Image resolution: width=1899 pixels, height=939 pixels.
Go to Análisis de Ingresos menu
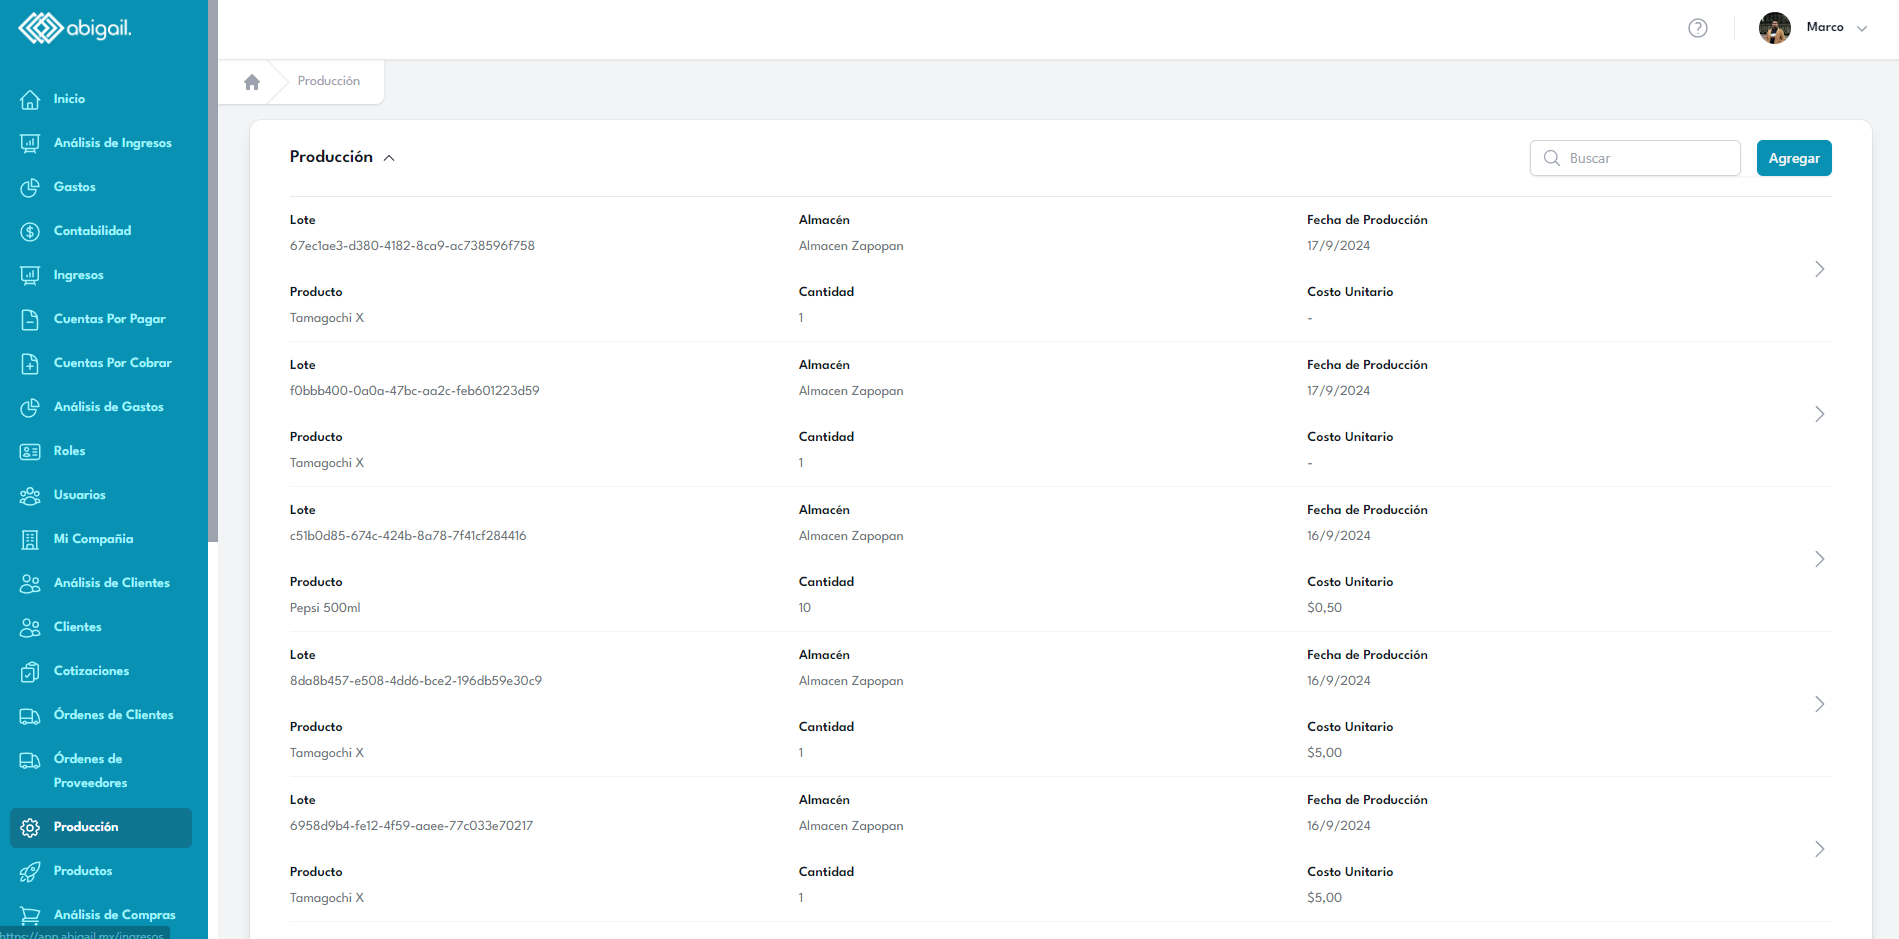point(112,143)
